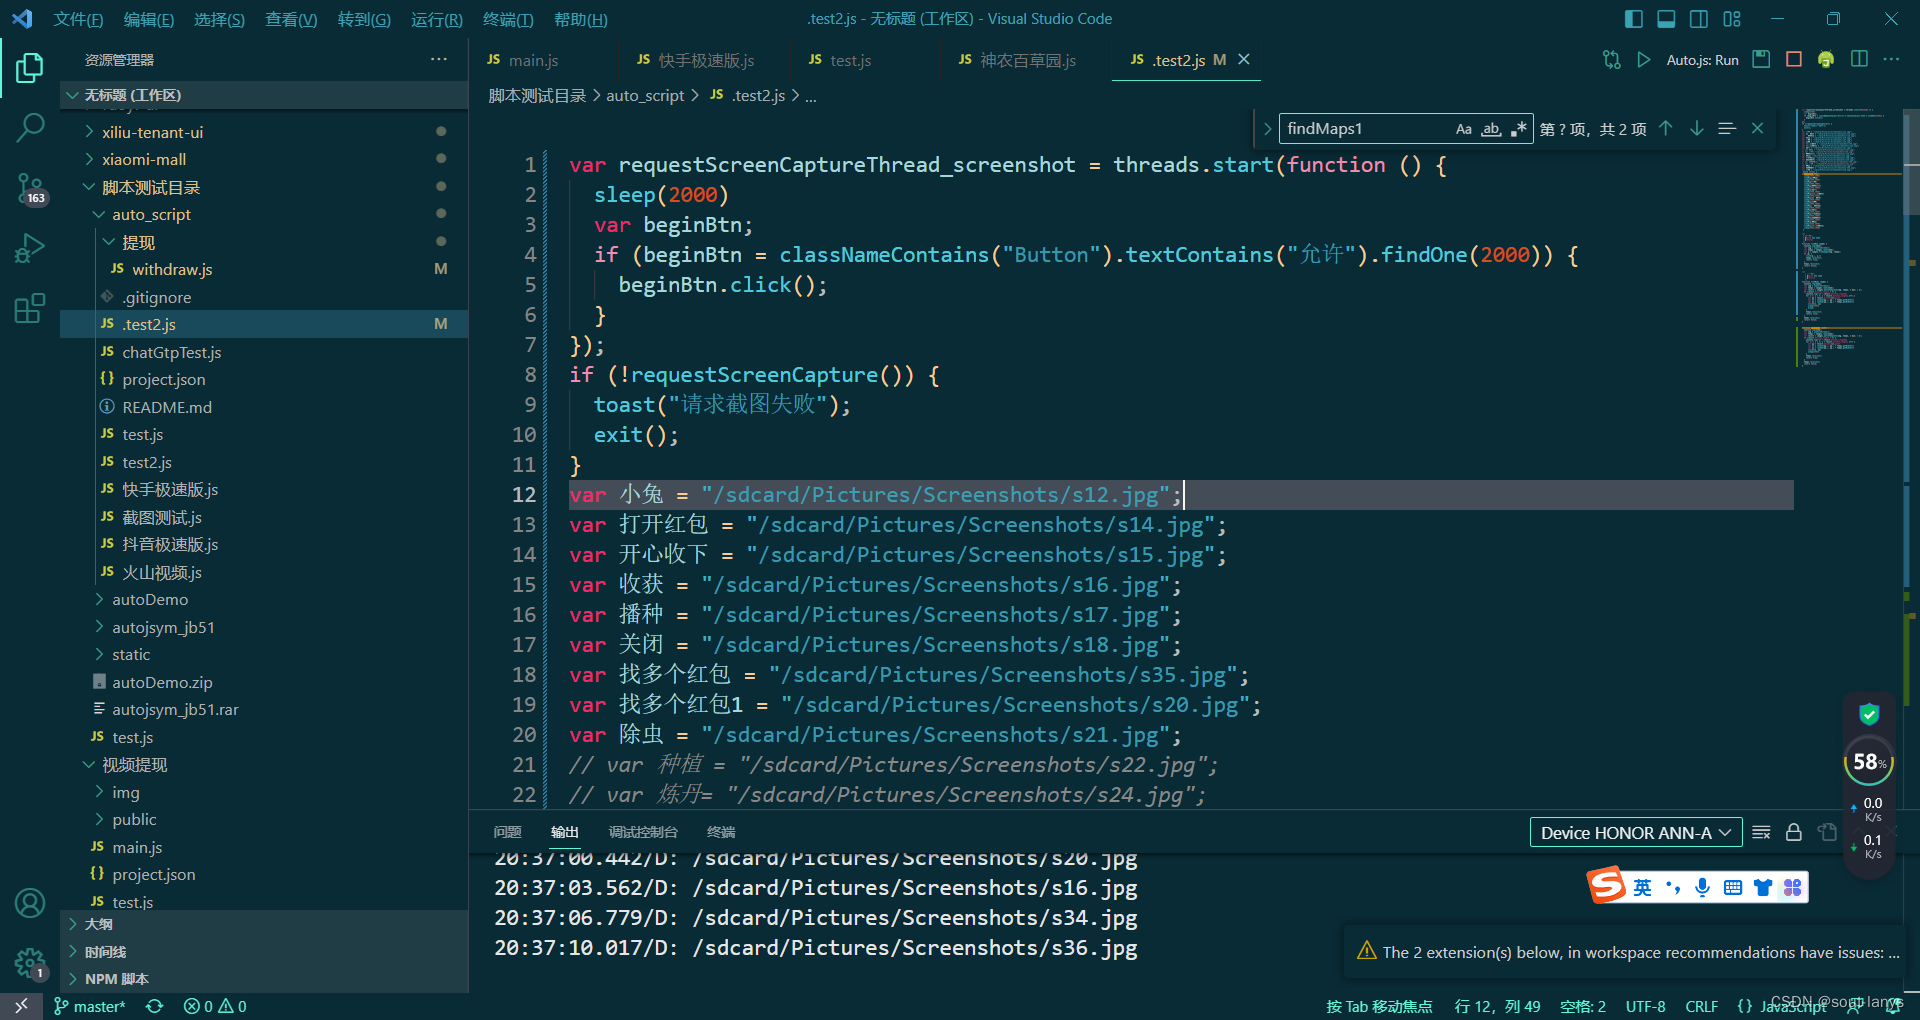The image size is (1920, 1020).
Task: Go to next find match arrow
Action: 1697,128
